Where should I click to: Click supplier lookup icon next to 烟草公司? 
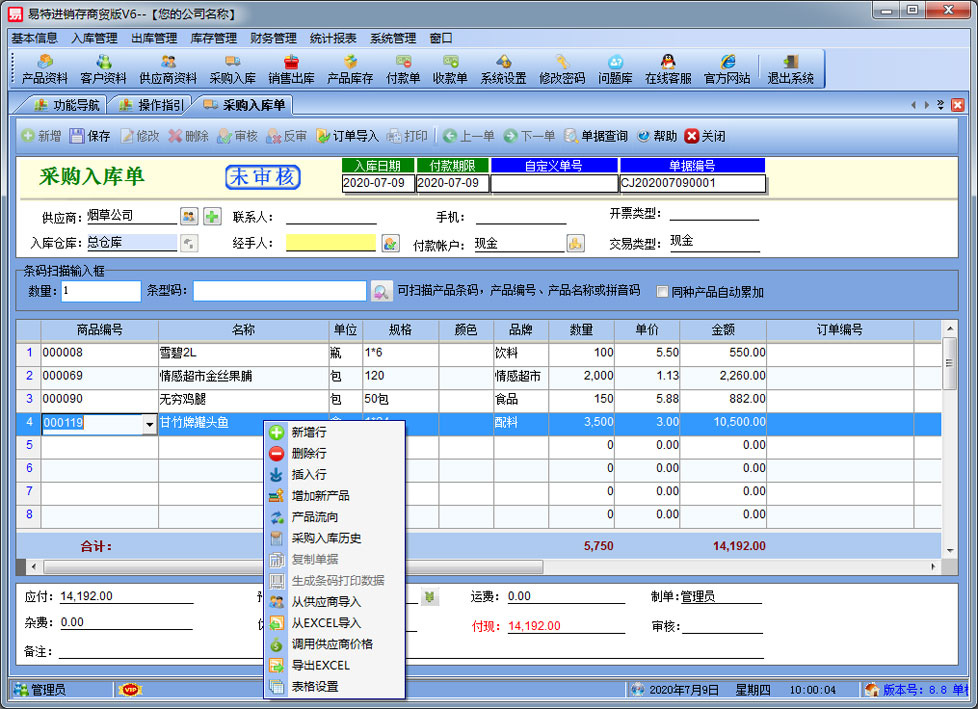(x=189, y=216)
